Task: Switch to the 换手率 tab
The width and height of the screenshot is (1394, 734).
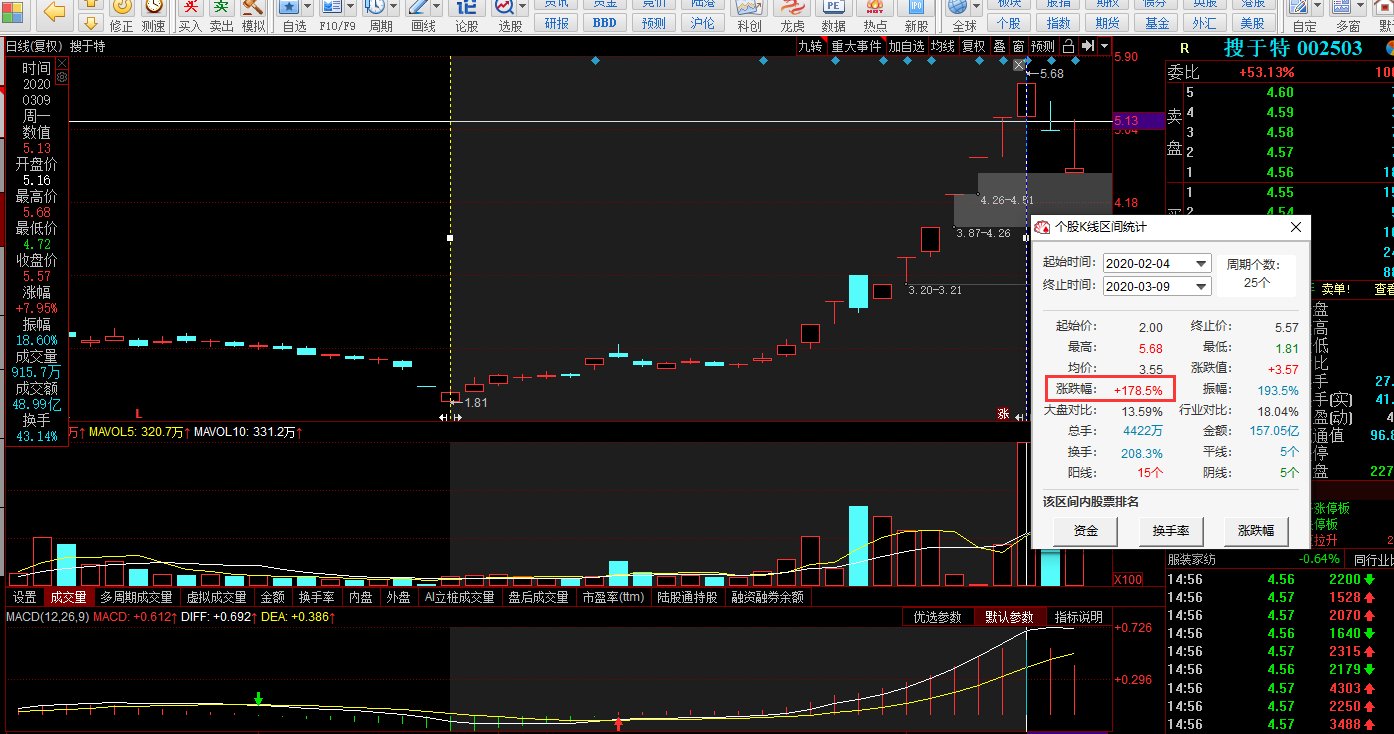Action: [317, 597]
